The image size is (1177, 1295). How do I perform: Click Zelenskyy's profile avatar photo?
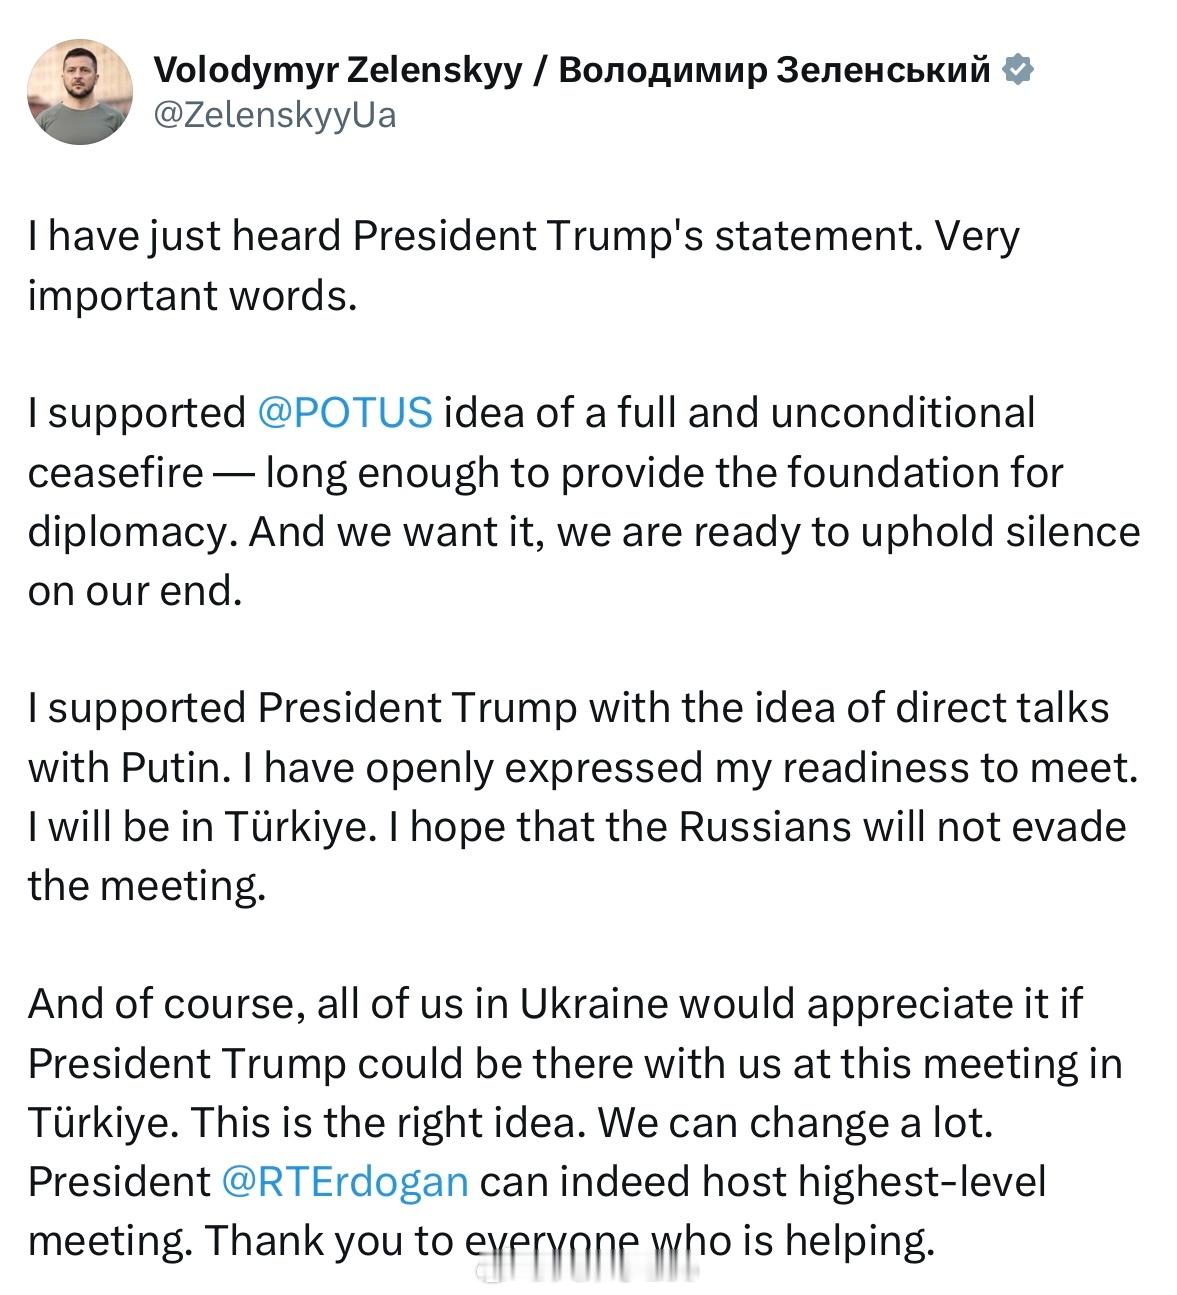79,92
